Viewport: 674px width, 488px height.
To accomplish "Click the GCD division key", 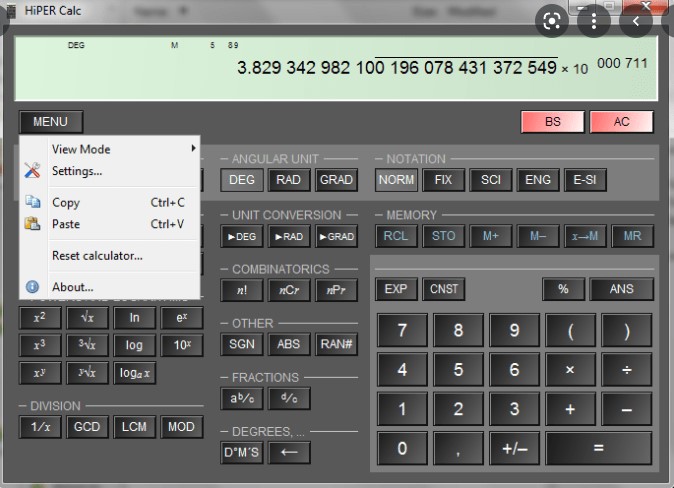I will (x=87, y=427).
